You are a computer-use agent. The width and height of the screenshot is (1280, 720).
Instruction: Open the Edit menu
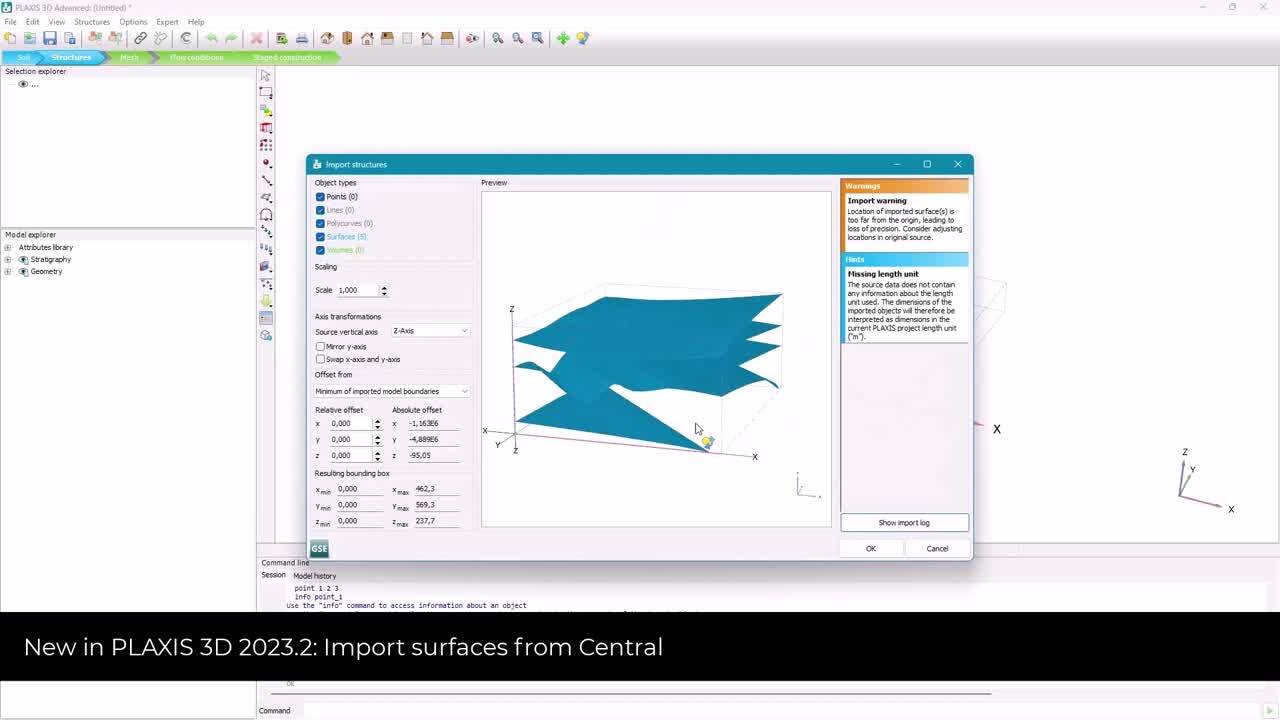pos(33,22)
